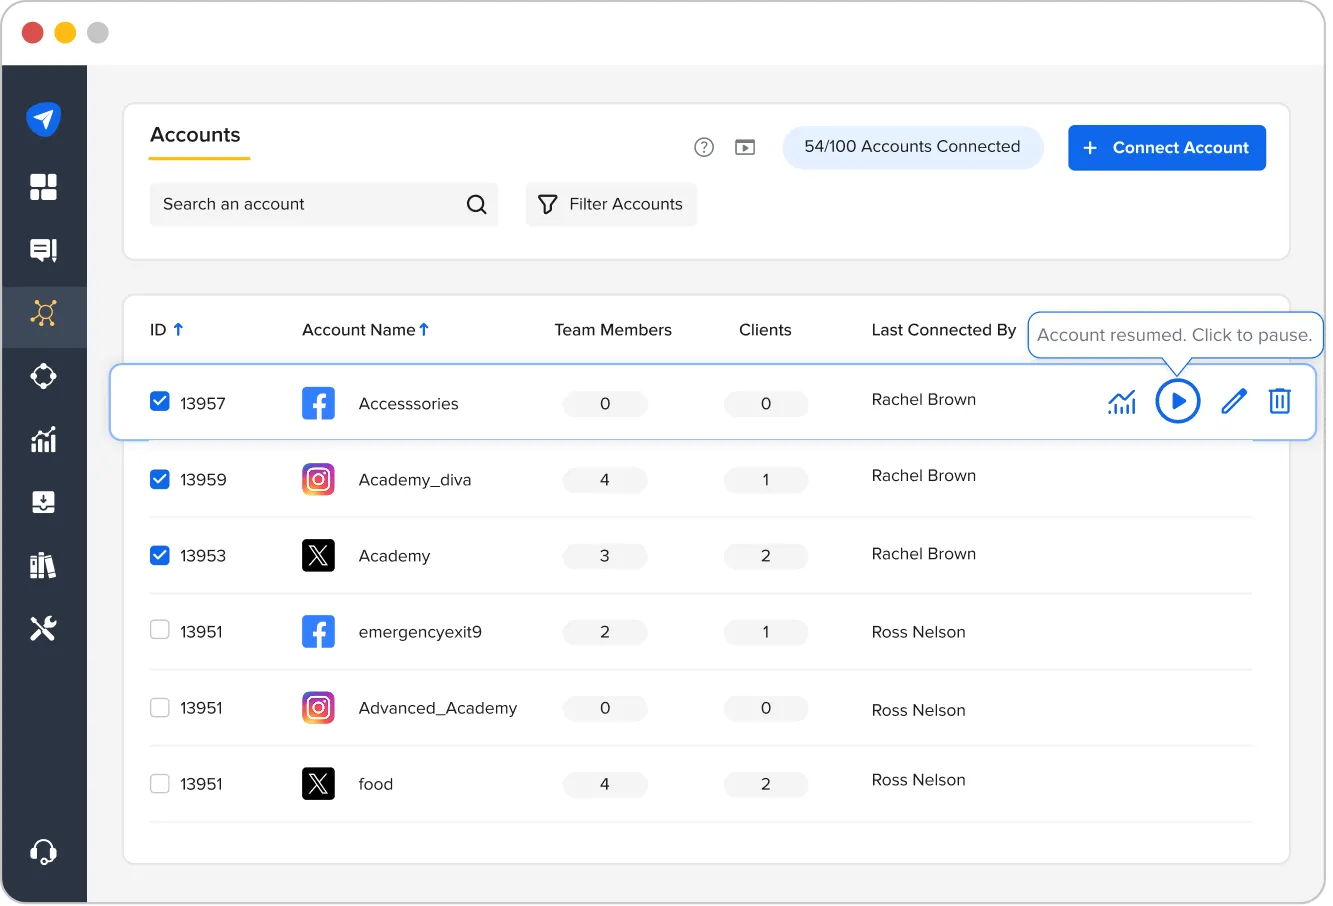Edit the Accesssories account with the pencil icon

point(1233,401)
